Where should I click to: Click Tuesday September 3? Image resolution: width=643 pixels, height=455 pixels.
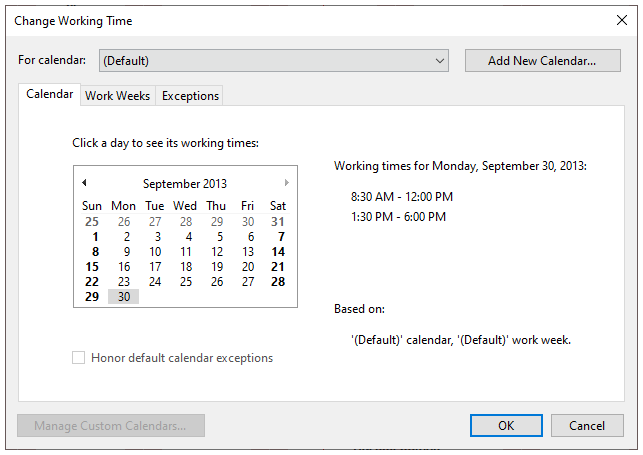click(x=155, y=237)
